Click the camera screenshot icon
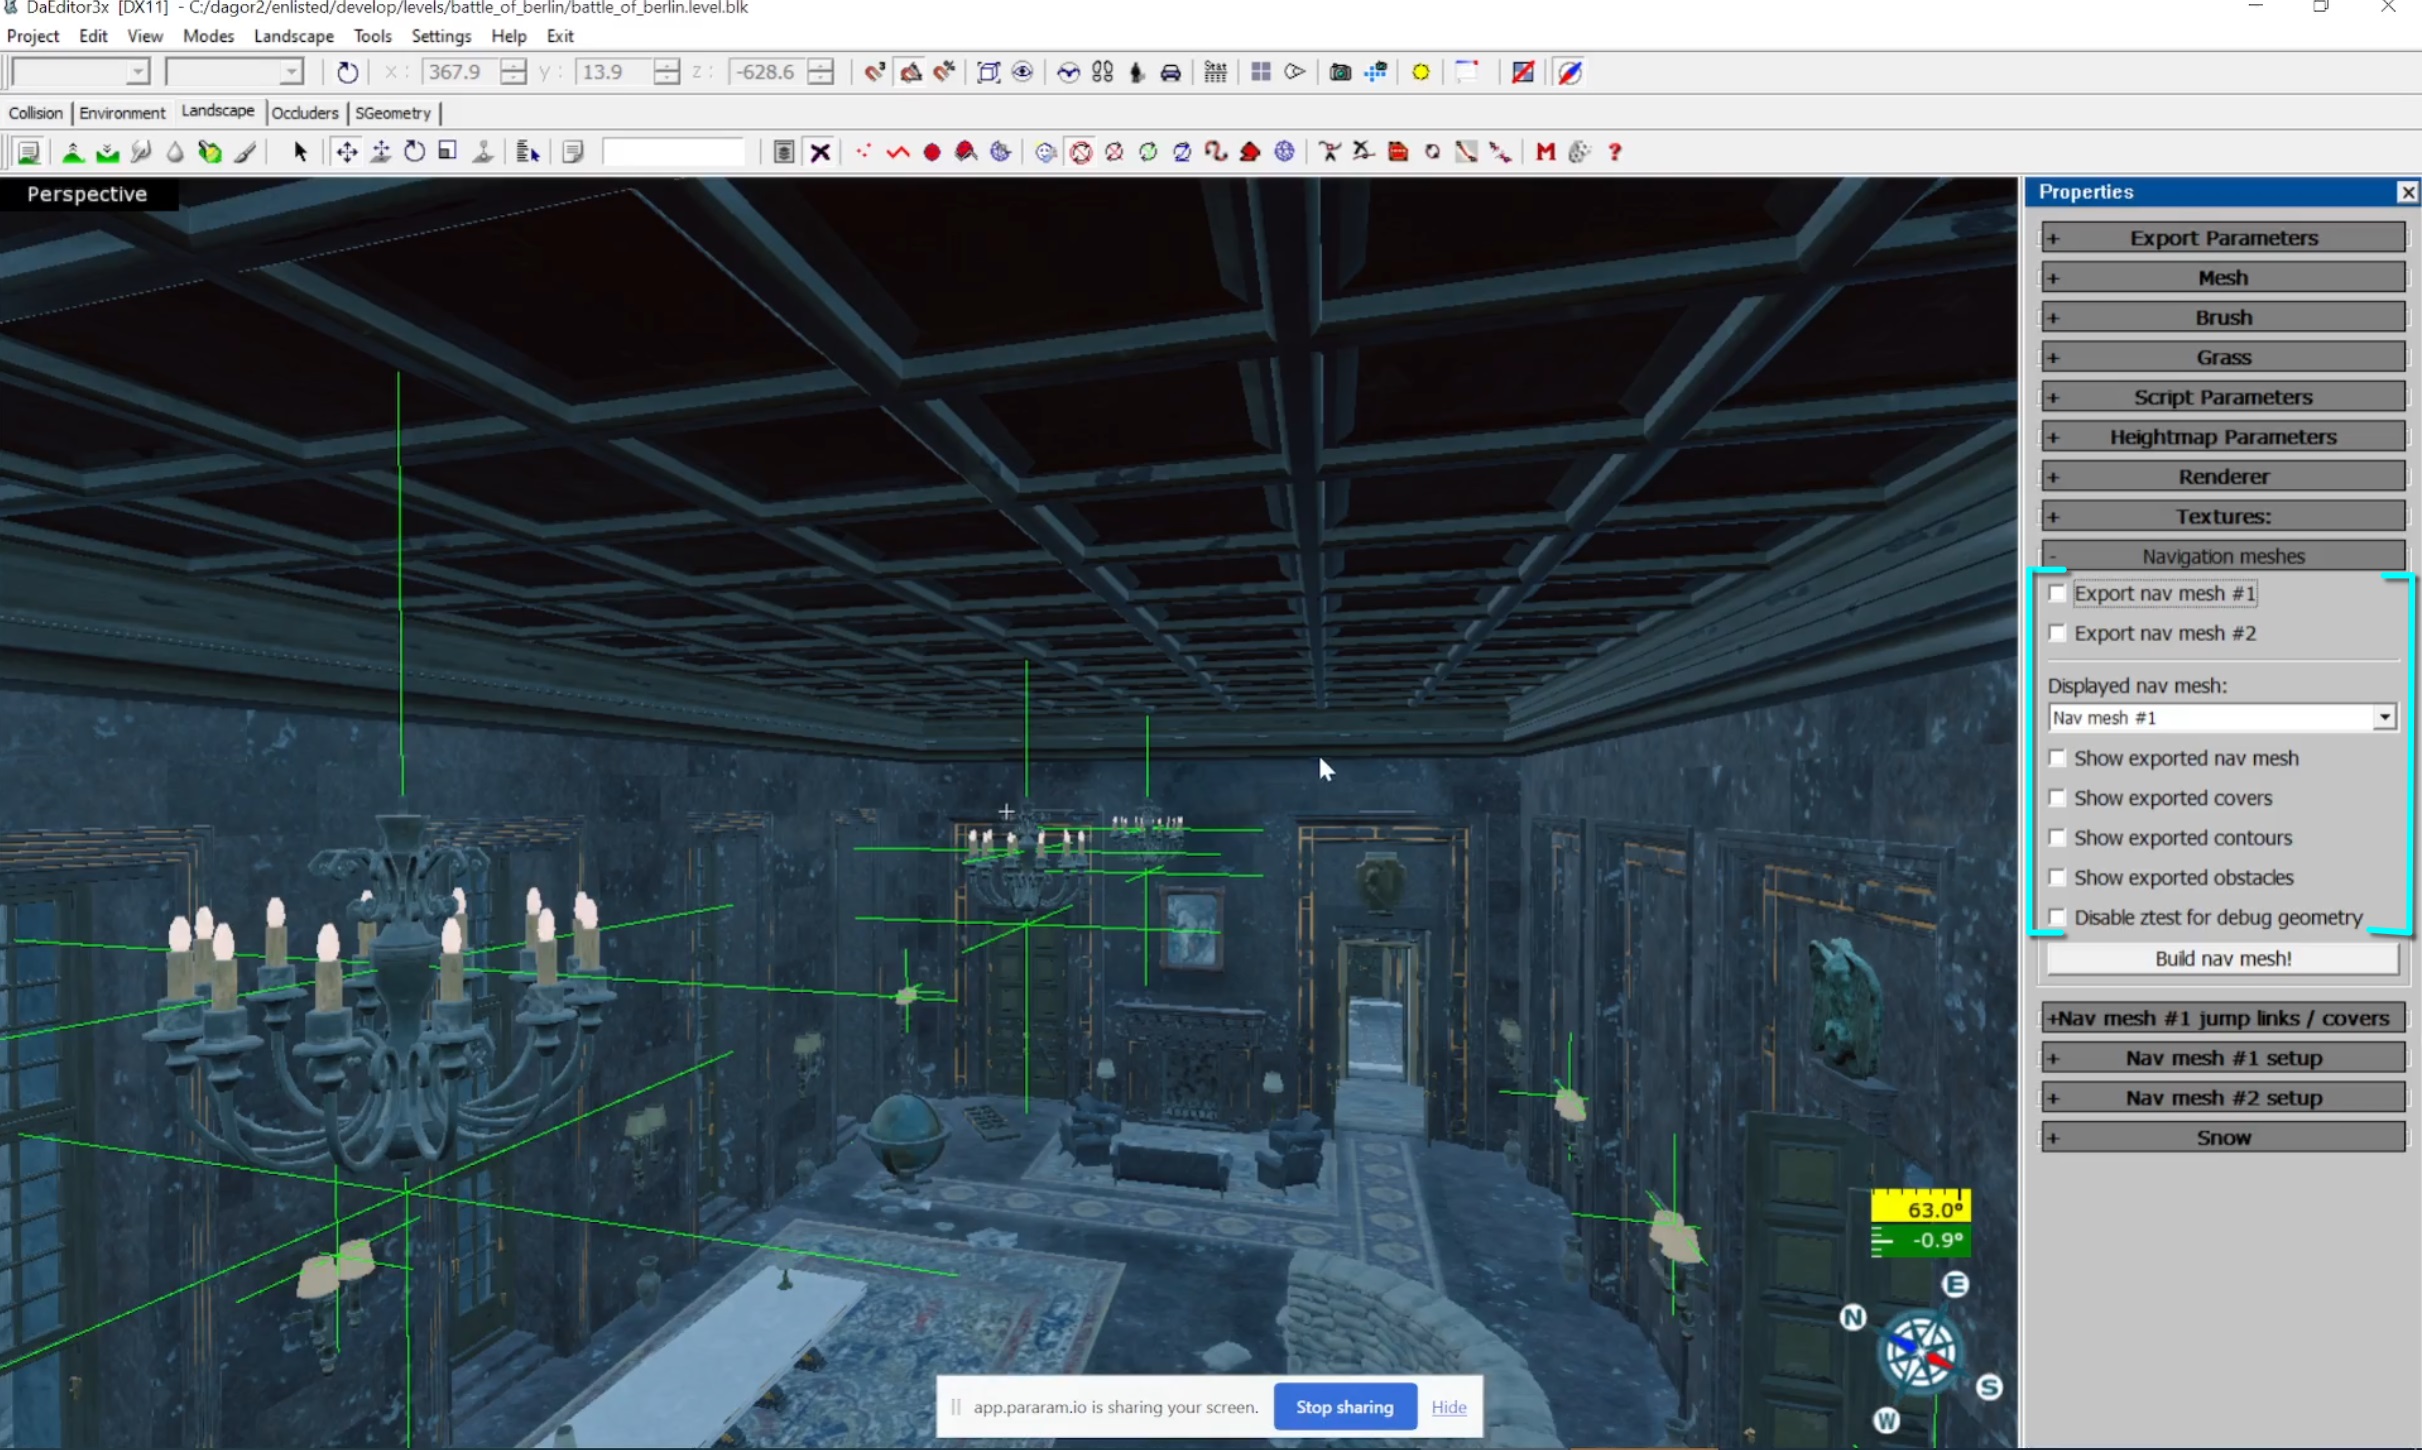Image resolution: width=2422 pixels, height=1450 pixels. click(1340, 72)
